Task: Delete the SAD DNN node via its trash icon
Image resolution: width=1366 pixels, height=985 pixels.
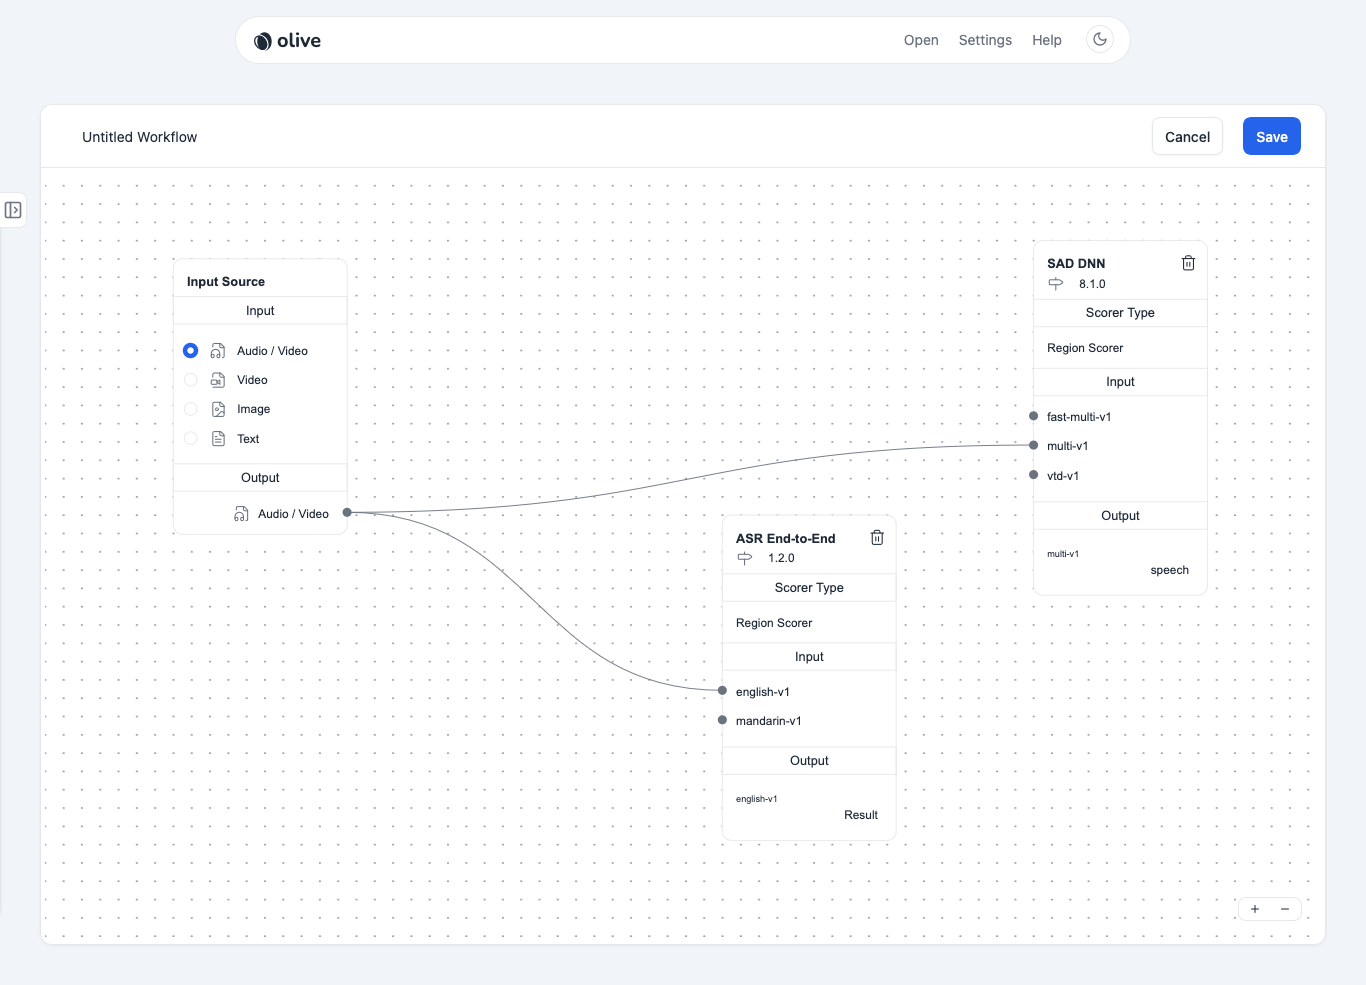Action: [1188, 262]
